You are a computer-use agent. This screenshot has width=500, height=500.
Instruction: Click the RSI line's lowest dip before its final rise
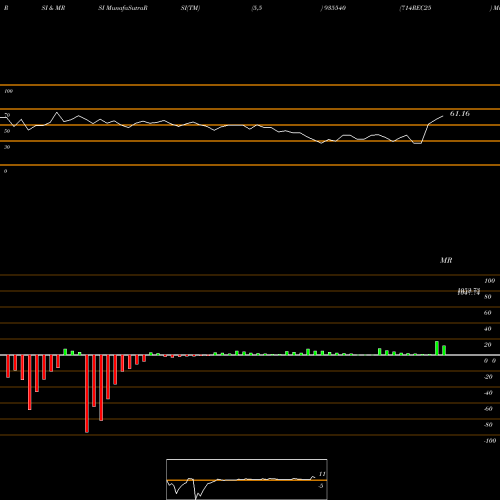pyautogui.click(x=418, y=143)
